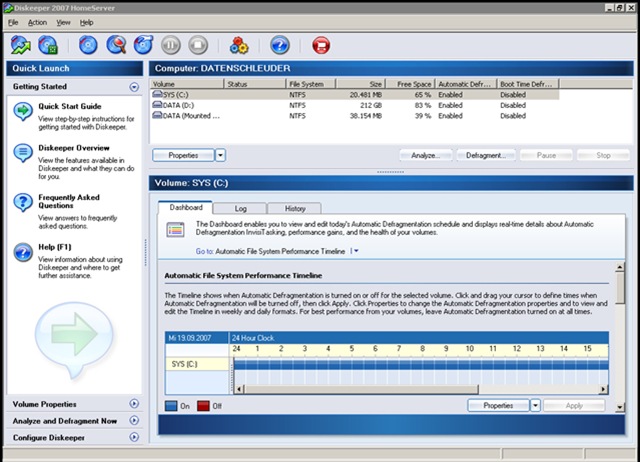Open configuration with colored gears icon

pyautogui.click(x=239, y=45)
